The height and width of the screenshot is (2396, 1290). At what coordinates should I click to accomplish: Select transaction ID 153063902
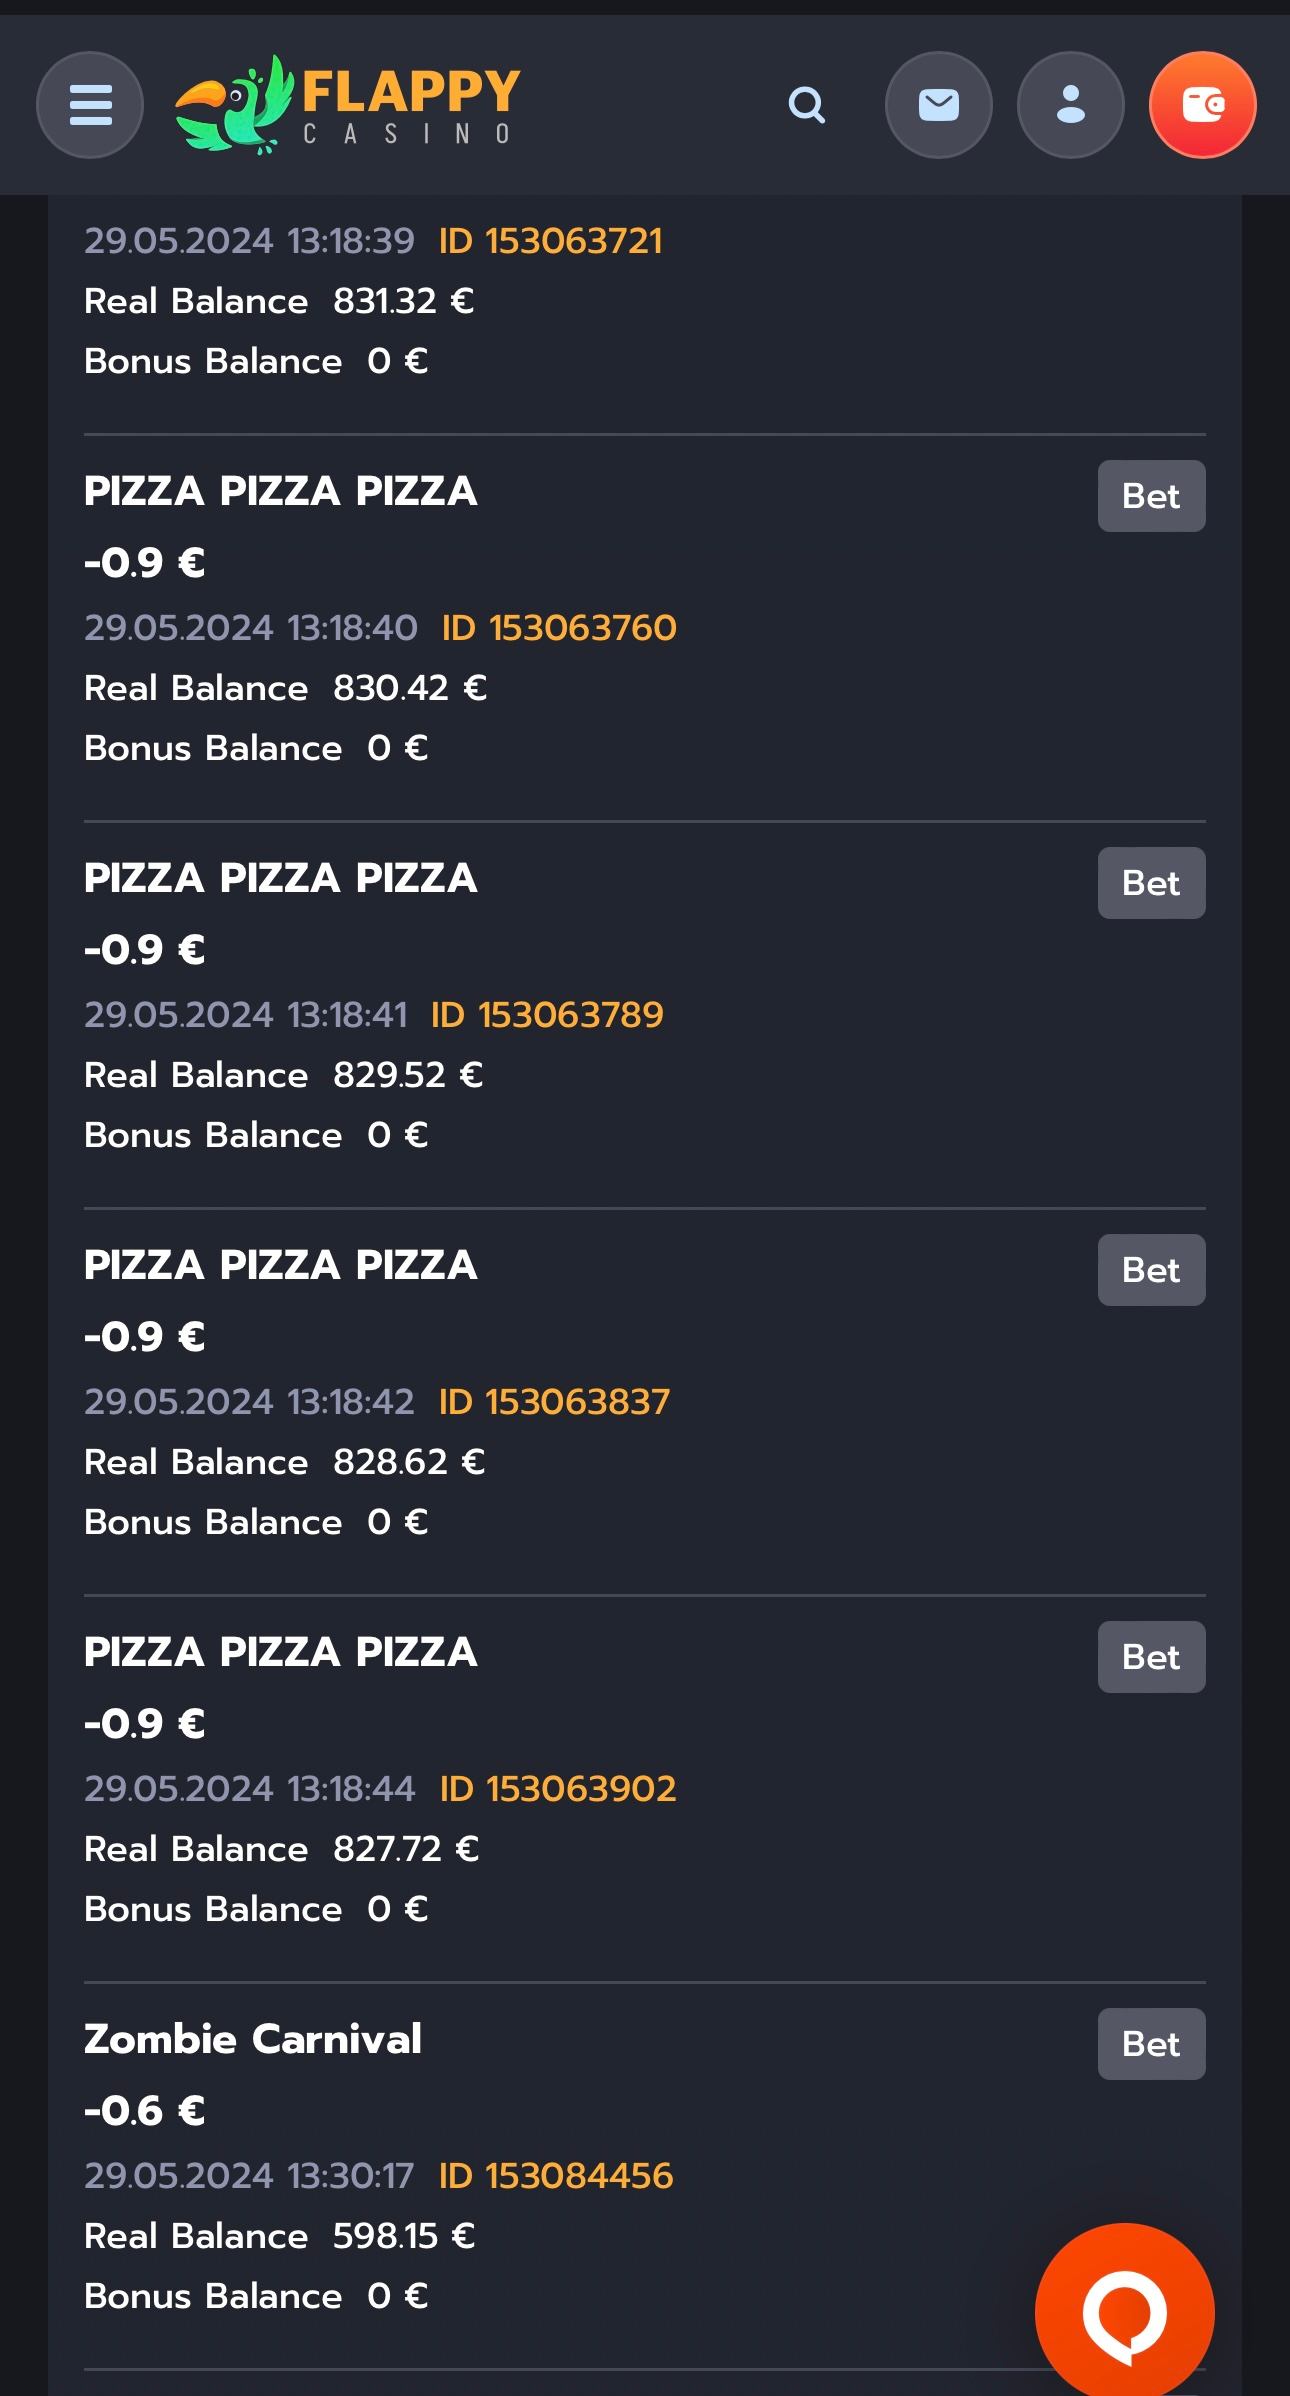(558, 1789)
